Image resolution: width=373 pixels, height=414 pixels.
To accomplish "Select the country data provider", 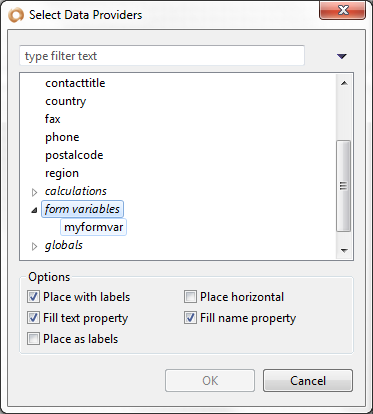I will [66, 101].
